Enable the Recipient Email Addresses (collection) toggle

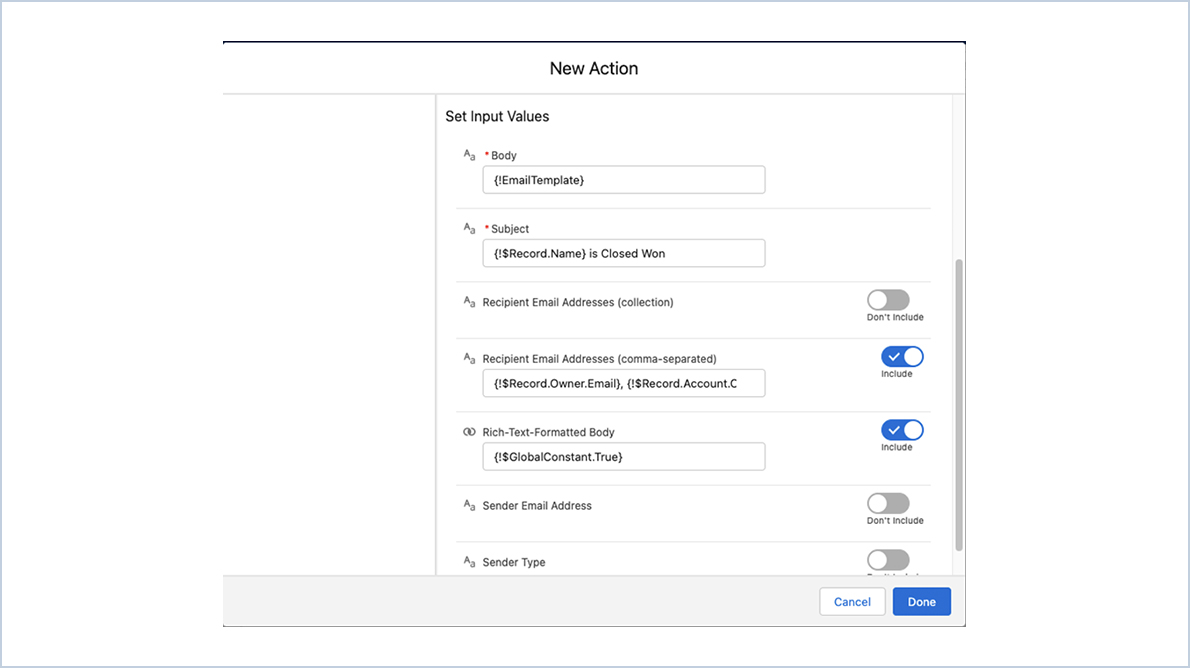pyautogui.click(x=888, y=300)
